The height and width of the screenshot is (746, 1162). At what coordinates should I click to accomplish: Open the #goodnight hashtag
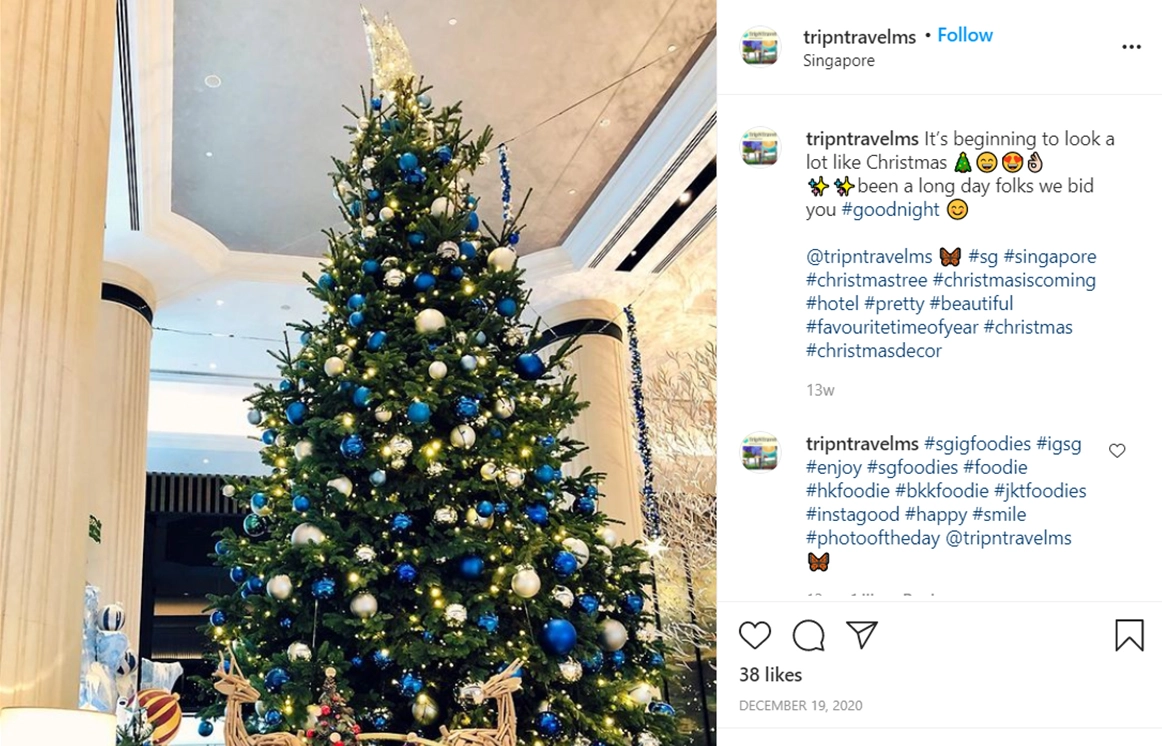click(x=890, y=210)
